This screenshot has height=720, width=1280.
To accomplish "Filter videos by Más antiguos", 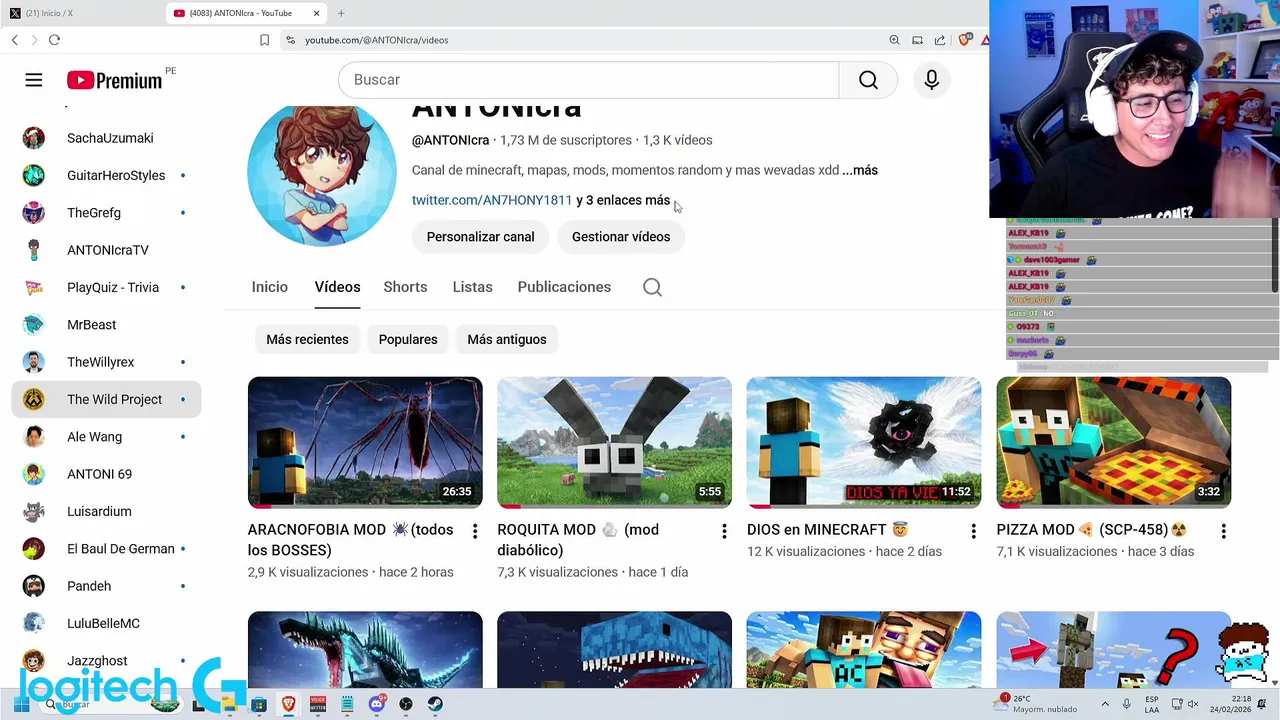I will pyautogui.click(x=507, y=339).
